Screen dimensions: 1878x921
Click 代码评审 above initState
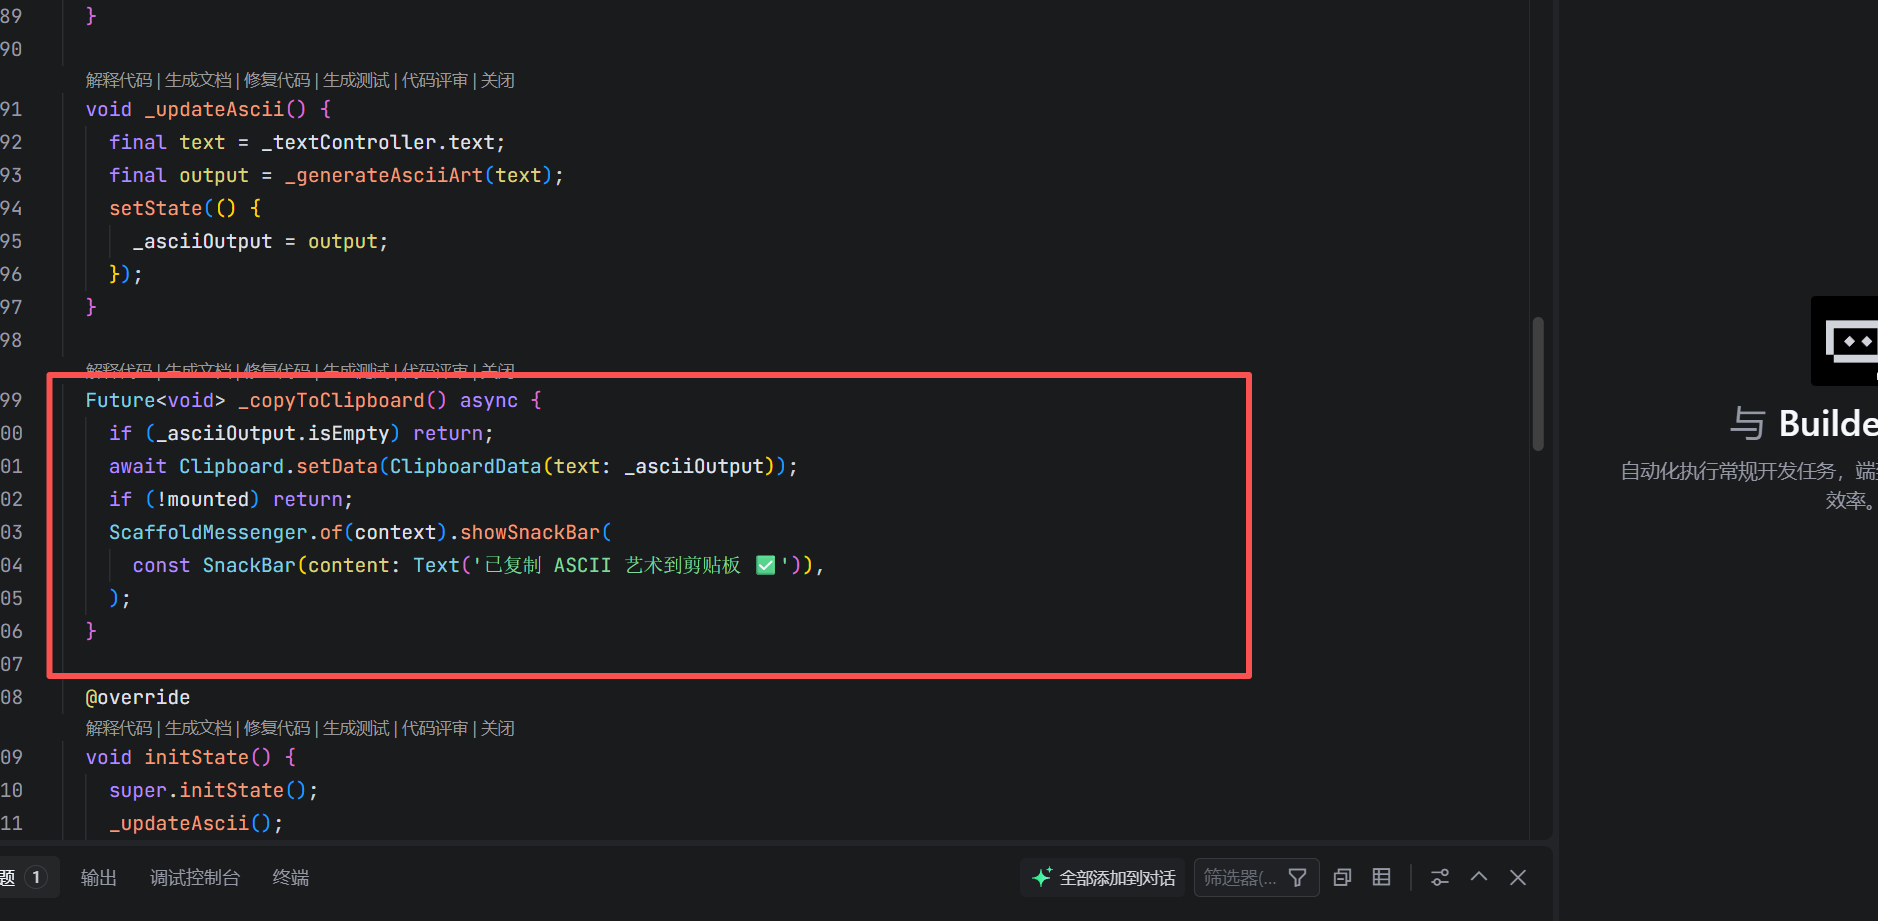[x=435, y=728]
